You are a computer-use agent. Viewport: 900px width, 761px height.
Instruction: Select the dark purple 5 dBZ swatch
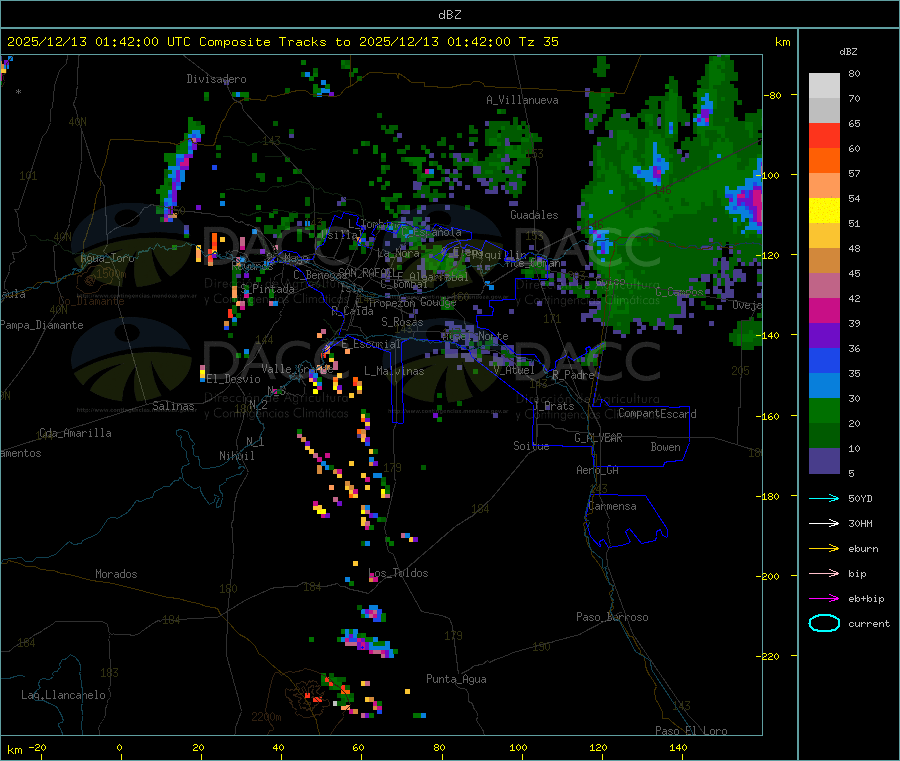pyautogui.click(x=824, y=461)
